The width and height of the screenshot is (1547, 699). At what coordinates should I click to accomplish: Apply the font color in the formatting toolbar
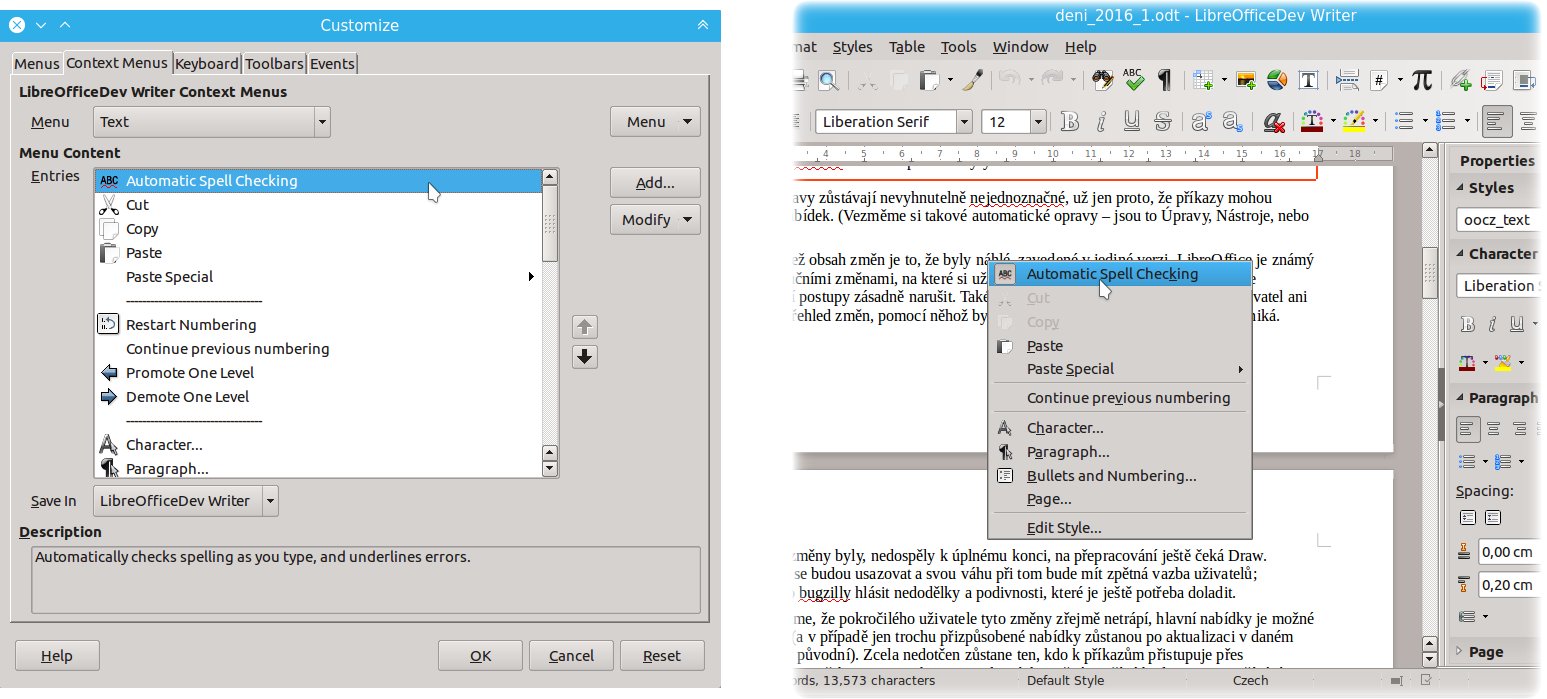1312,122
